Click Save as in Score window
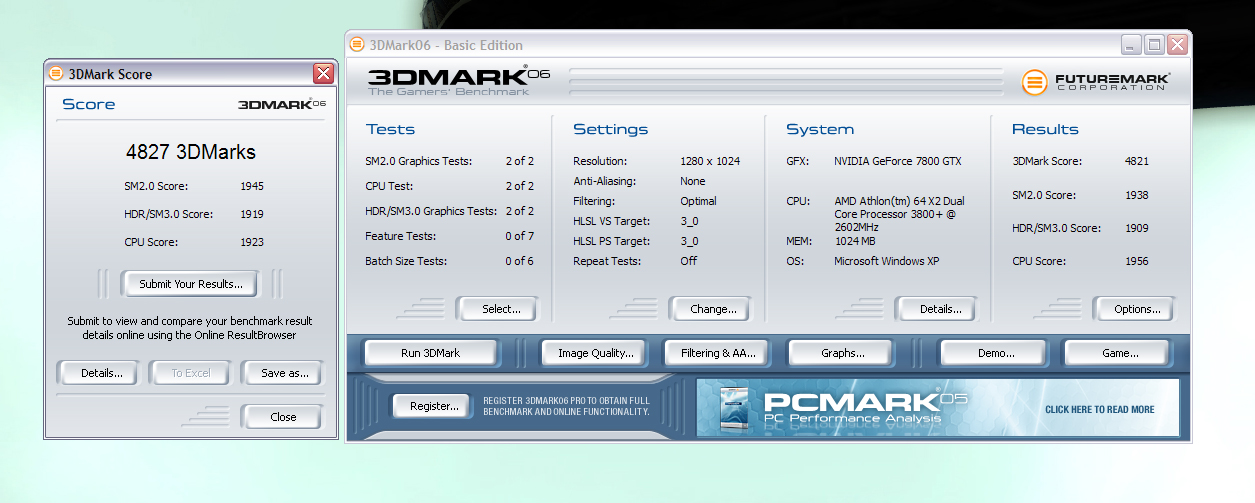This screenshot has height=503, width=1255. (284, 373)
